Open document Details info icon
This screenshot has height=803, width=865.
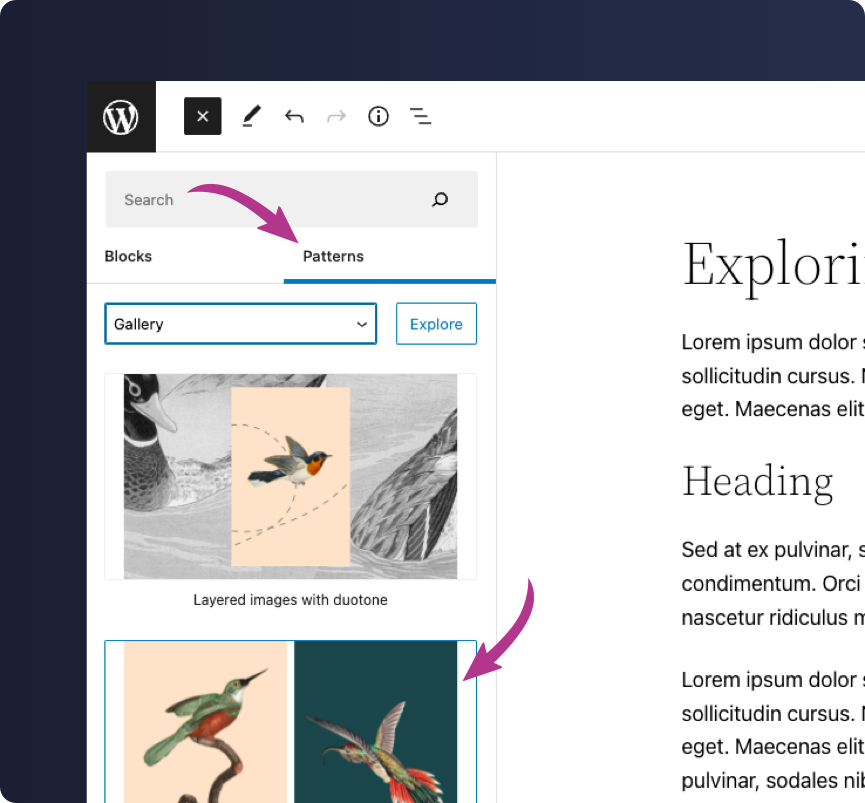click(378, 116)
